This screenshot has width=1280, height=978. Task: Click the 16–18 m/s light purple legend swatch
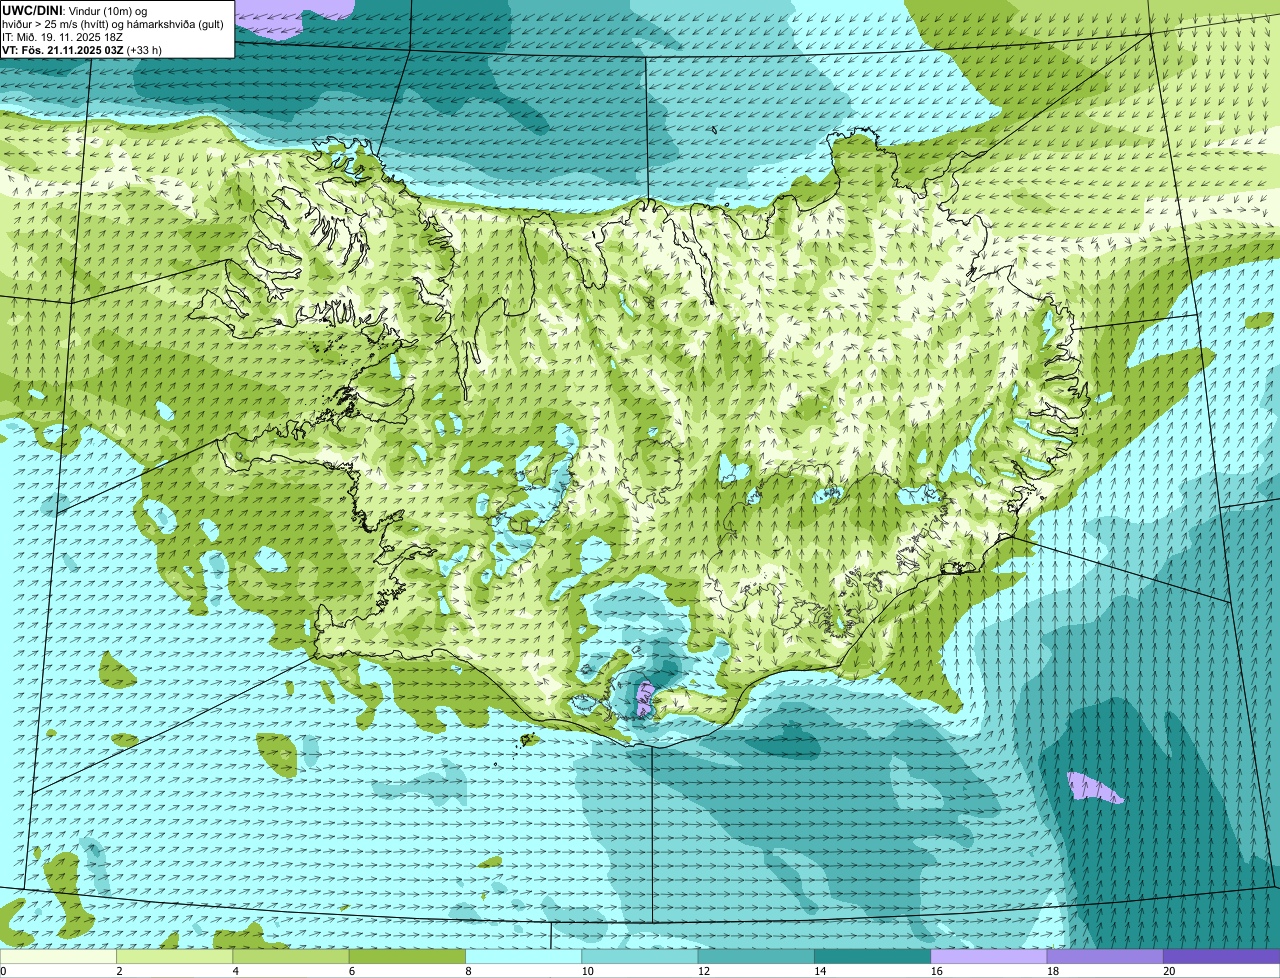click(988, 957)
